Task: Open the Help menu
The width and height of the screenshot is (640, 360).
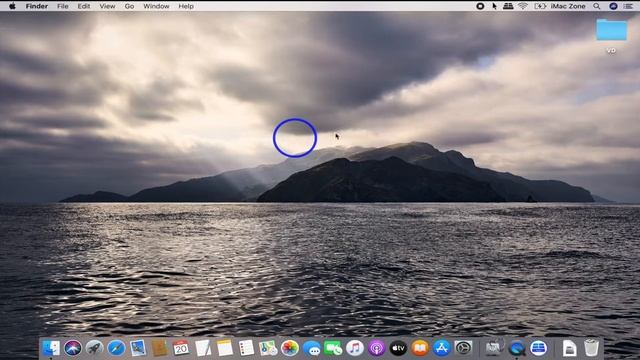Action: [x=186, y=6]
